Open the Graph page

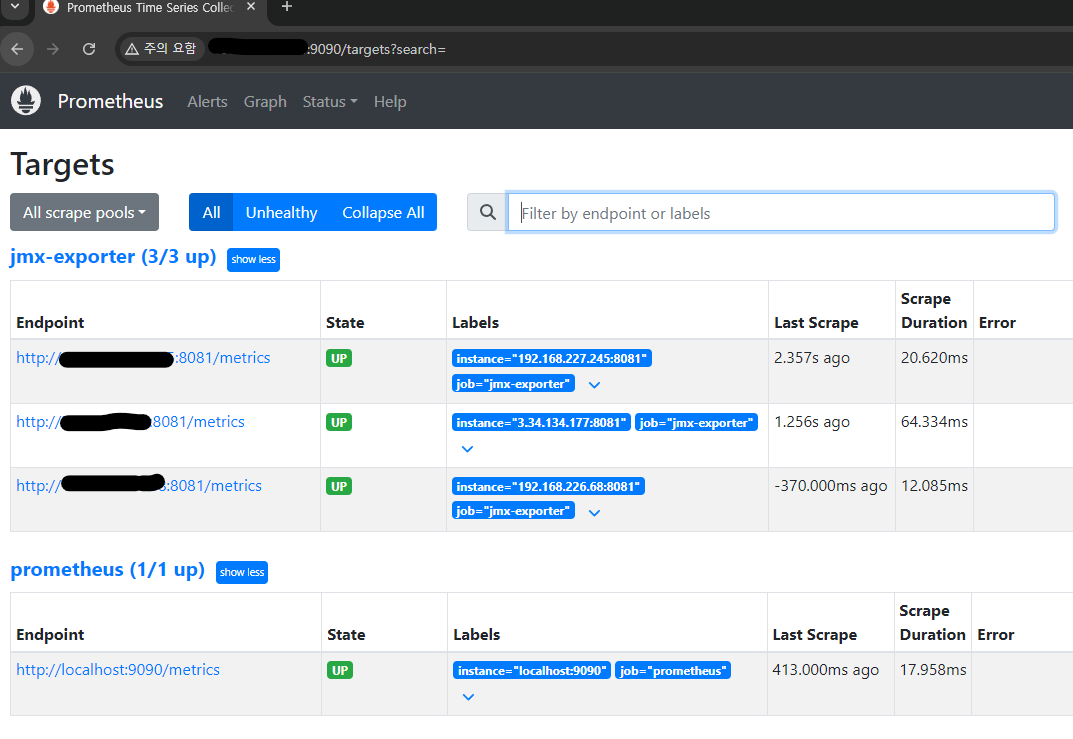tap(265, 101)
